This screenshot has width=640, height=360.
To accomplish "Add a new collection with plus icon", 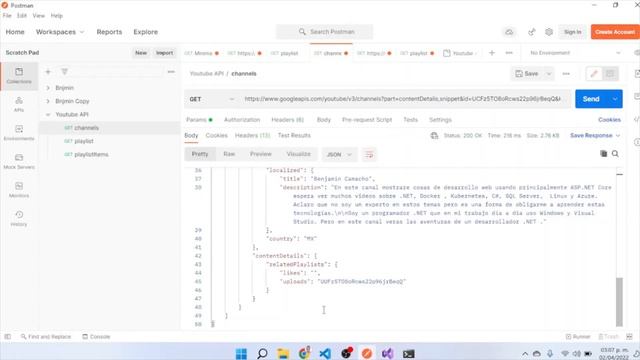I will pyautogui.click(x=48, y=72).
